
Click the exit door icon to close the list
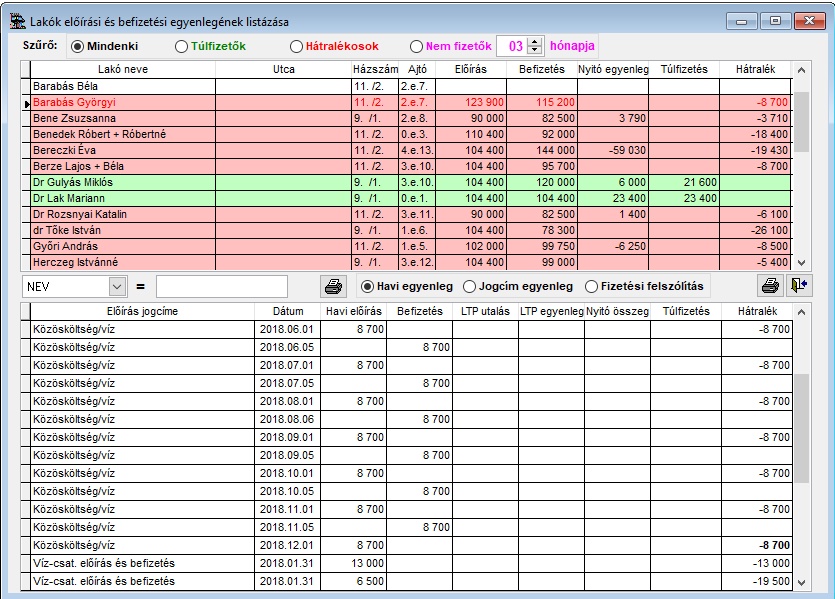(797, 286)
